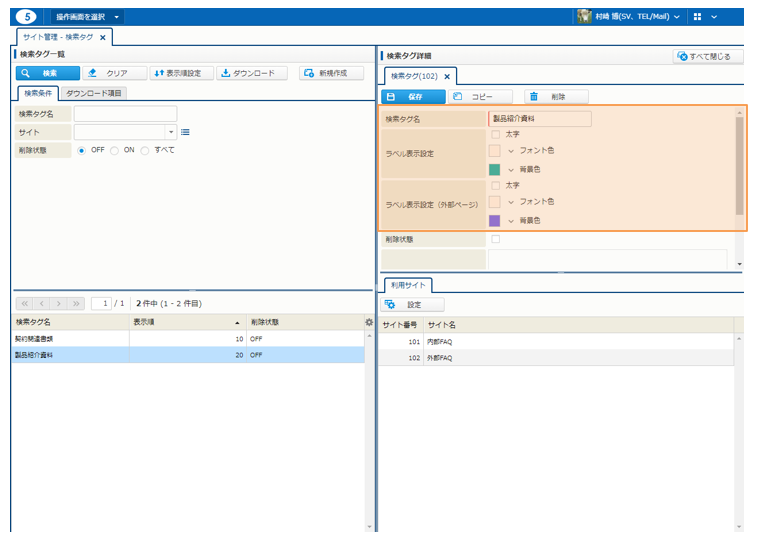The image size is (759, 552).
Task: Open the 操作画面を選択 dropdown
Action: (x=88, y=17)
